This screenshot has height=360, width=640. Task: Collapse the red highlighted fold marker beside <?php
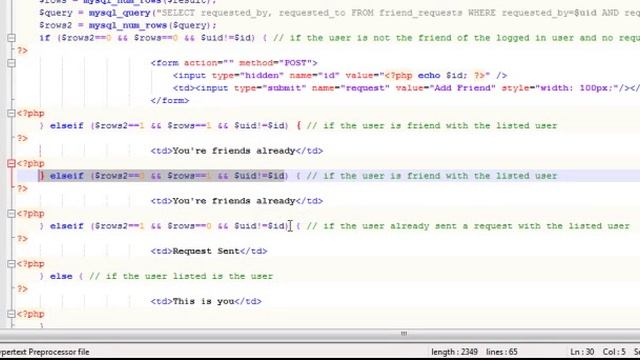[11, 163]
